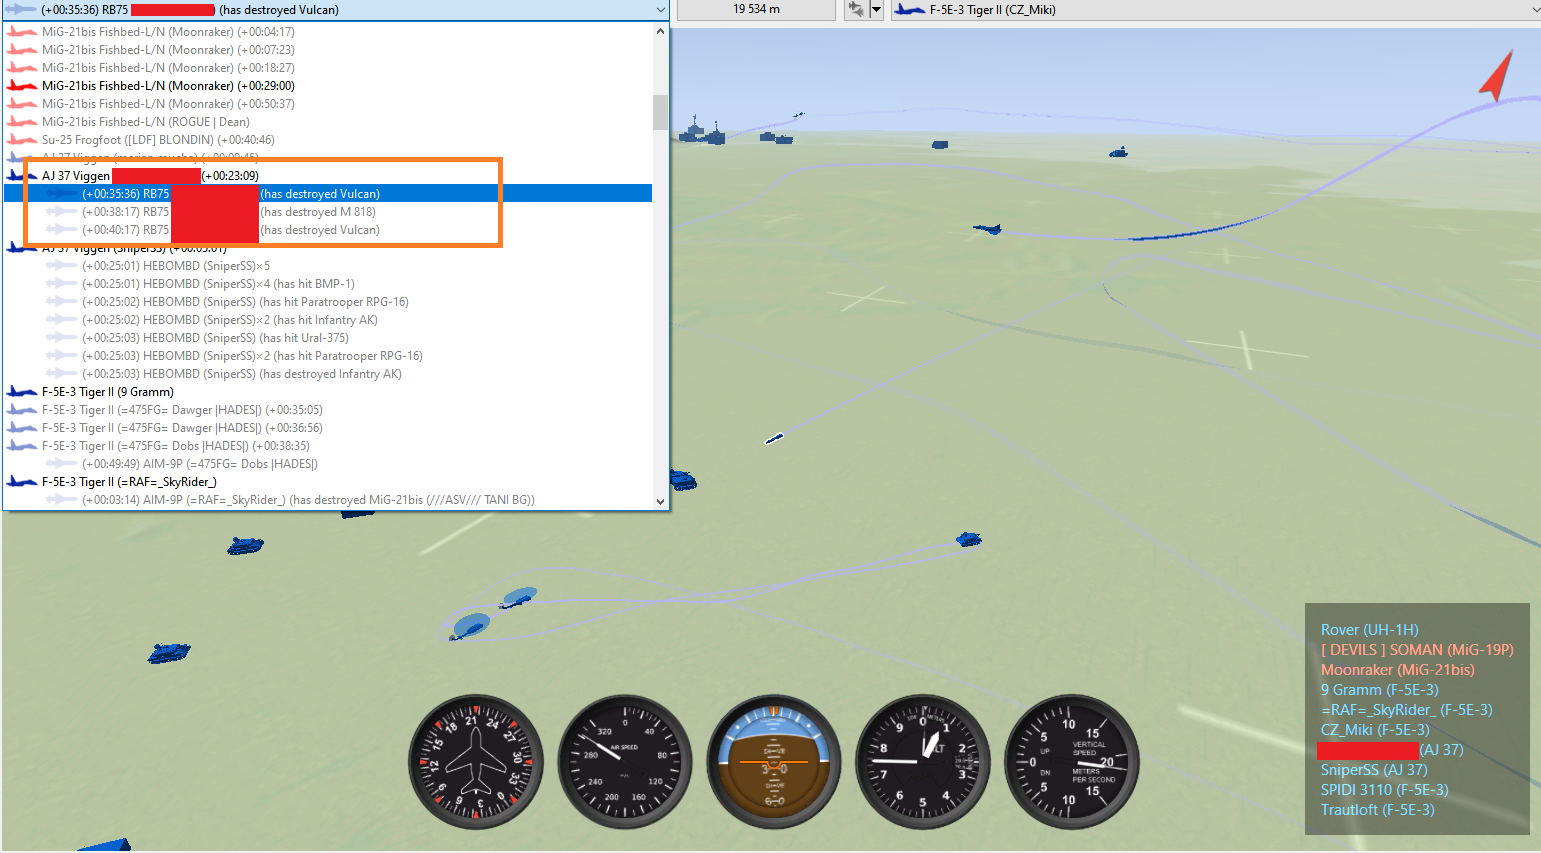Click =RAF=_SkyRider_ (F-5E-3) in legend

[1406, 710]
